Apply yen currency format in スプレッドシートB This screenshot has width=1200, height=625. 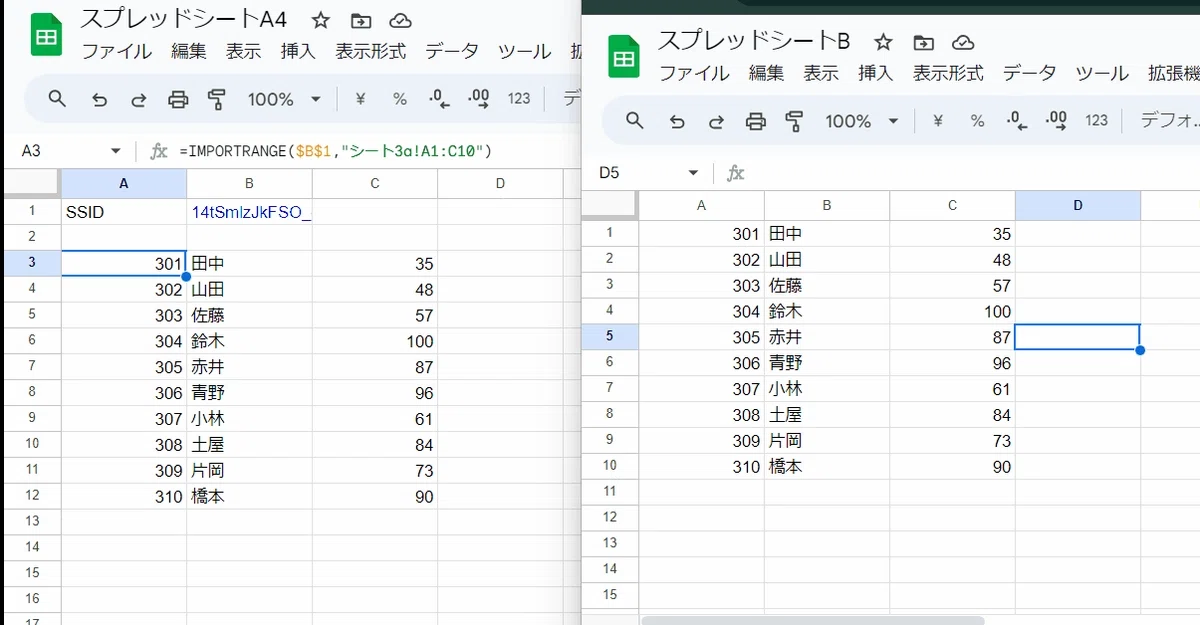(938, 121)
